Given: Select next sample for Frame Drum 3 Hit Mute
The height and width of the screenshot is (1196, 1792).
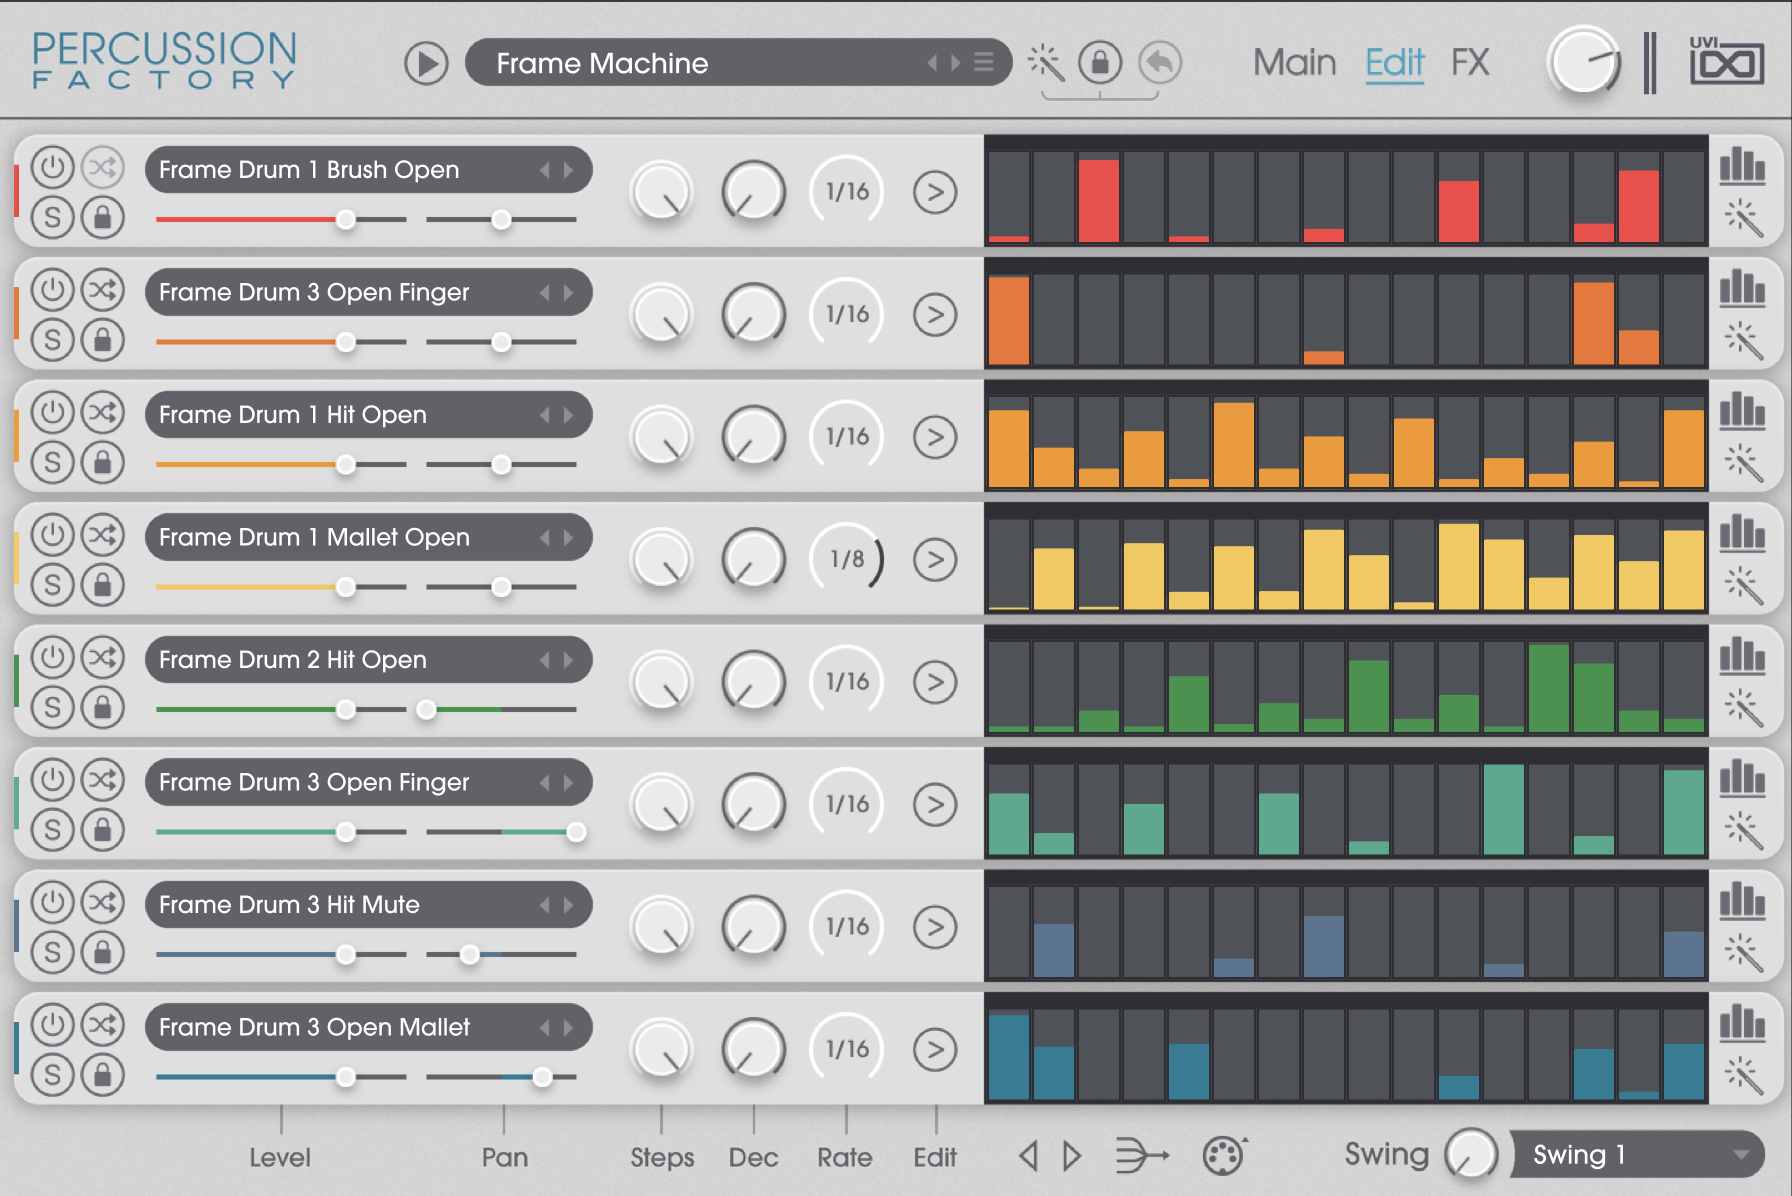Looking at the screenshot, I should pyautogui.click(x=569, y=905).
